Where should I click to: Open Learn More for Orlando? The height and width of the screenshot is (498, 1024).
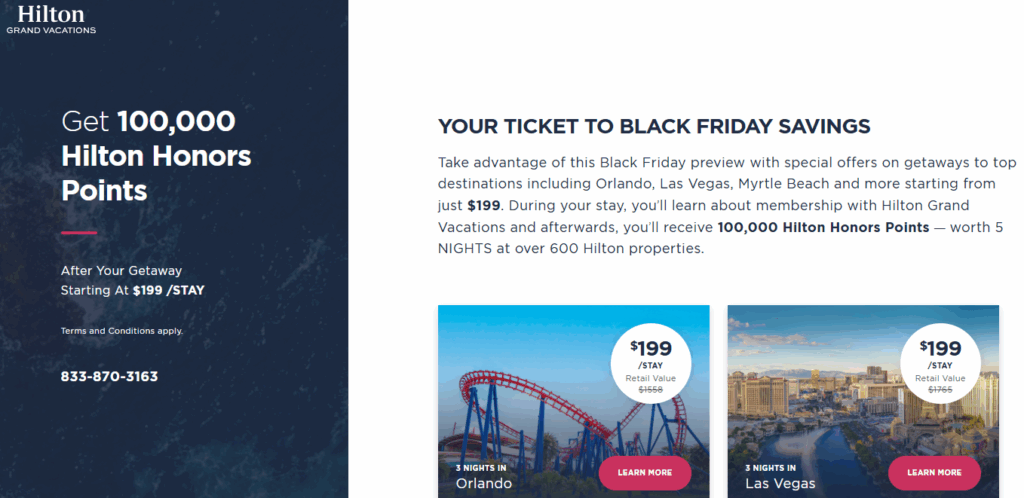644,472
